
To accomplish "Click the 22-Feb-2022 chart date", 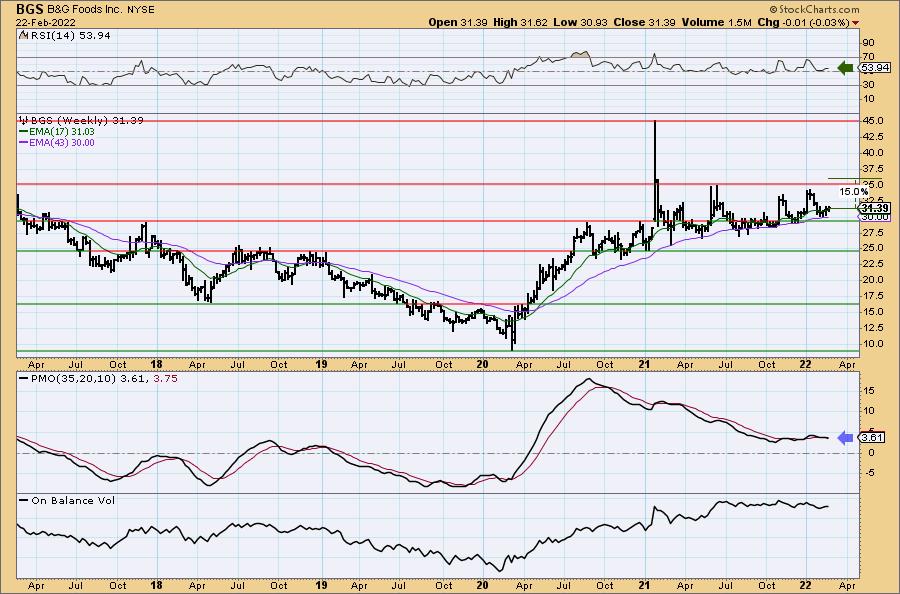I will [x=46, y=23].
